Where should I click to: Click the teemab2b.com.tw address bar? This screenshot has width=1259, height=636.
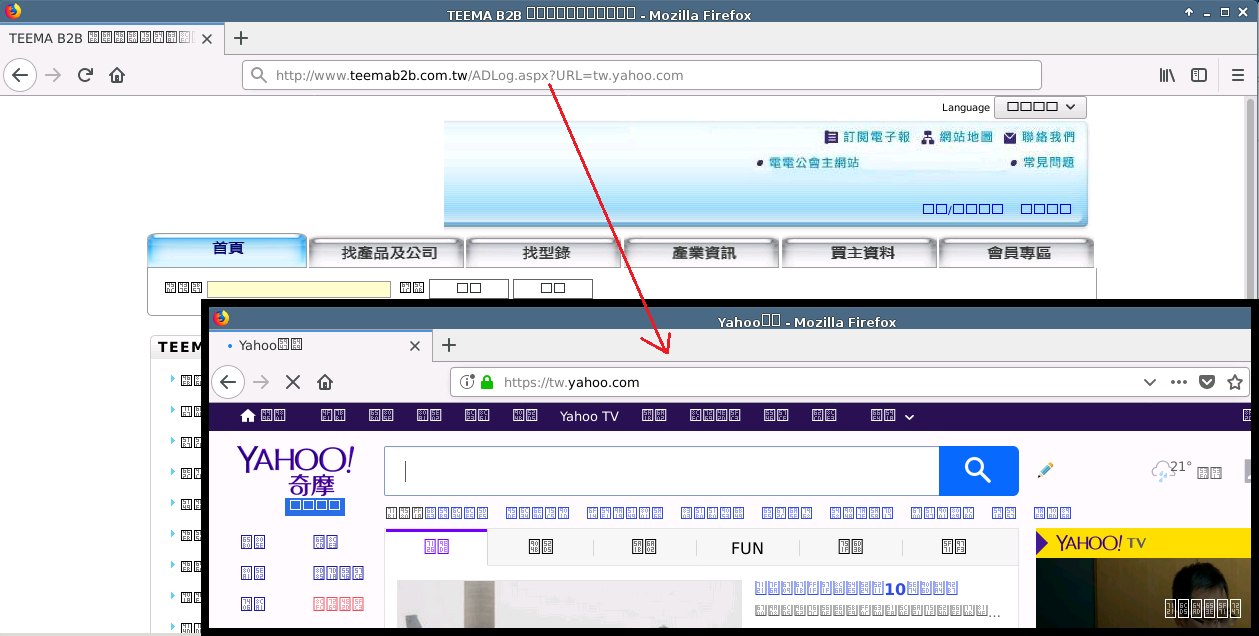coord(641,75)
